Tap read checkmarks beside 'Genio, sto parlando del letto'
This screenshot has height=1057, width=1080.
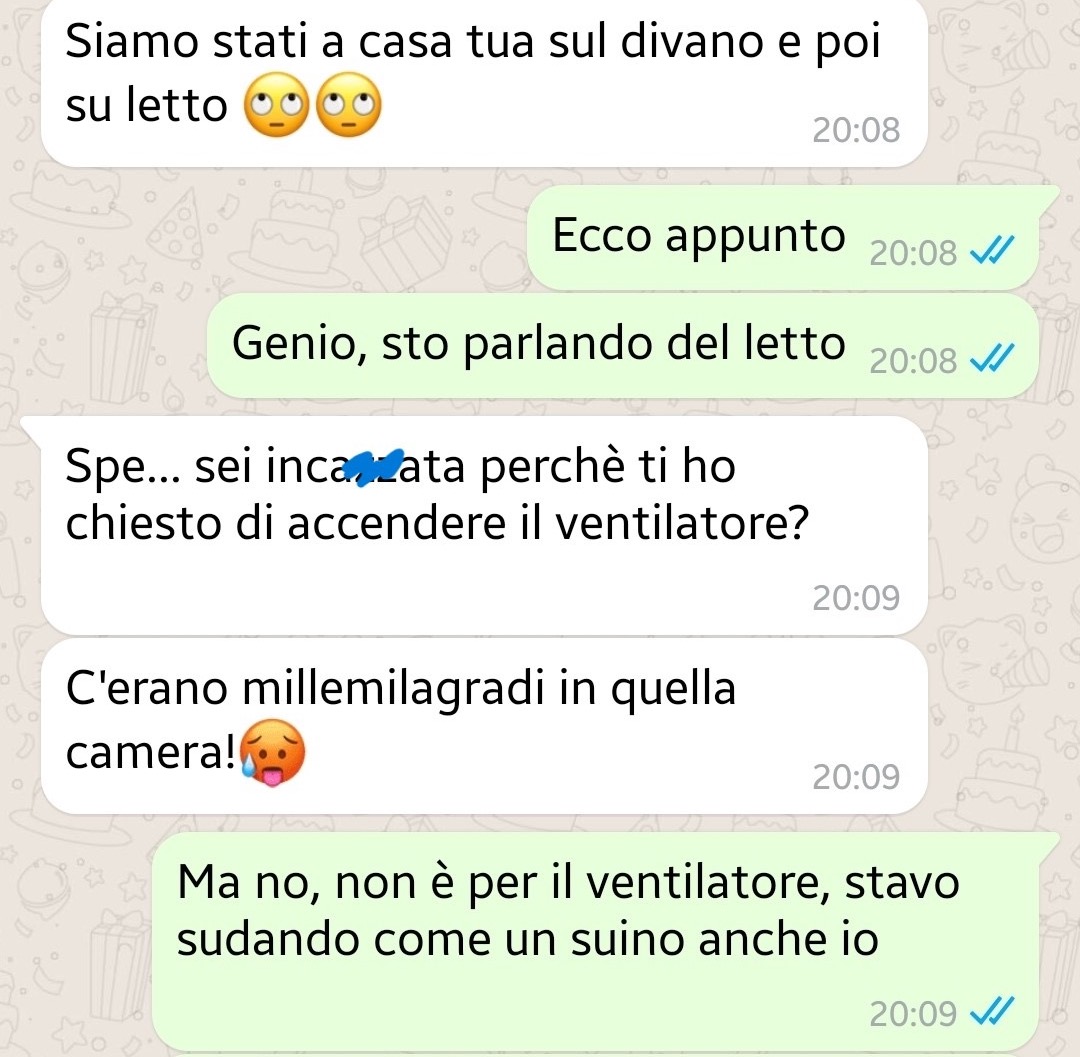[x=992, y=357]
